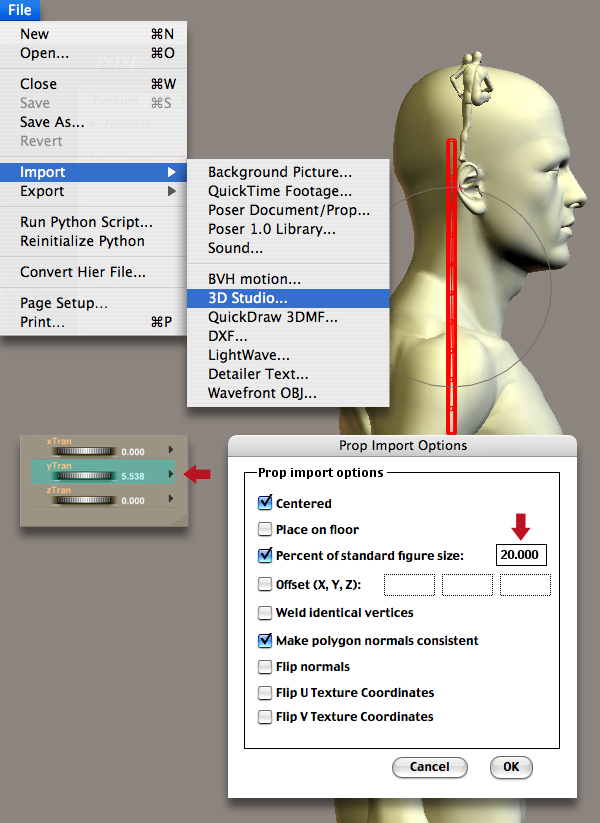Select Open... in the File menu

click(93, 53)
